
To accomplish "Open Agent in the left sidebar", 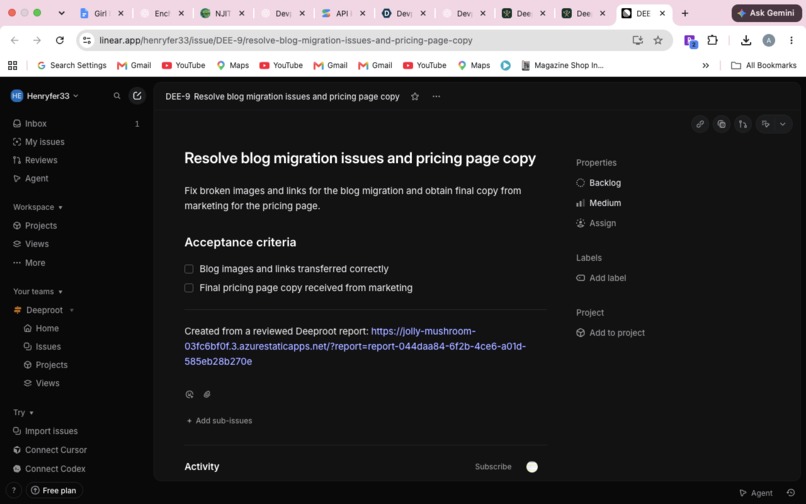I will click(76, 178).
